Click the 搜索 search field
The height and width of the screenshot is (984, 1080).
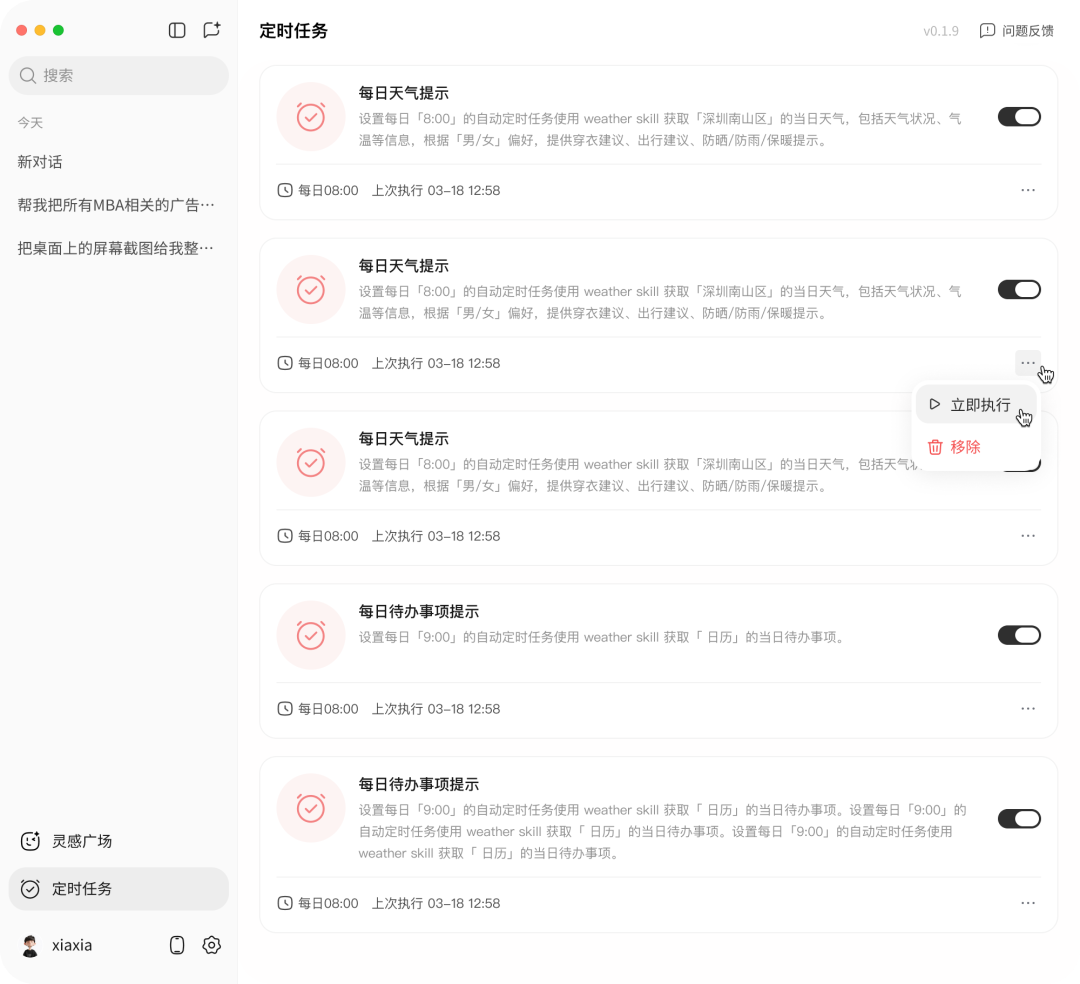click(x=118, y=75)
